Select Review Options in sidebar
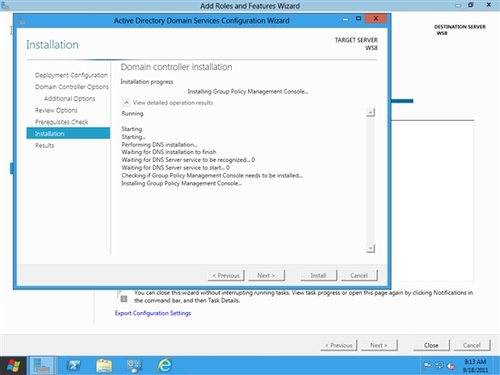 tap(56, 110)
